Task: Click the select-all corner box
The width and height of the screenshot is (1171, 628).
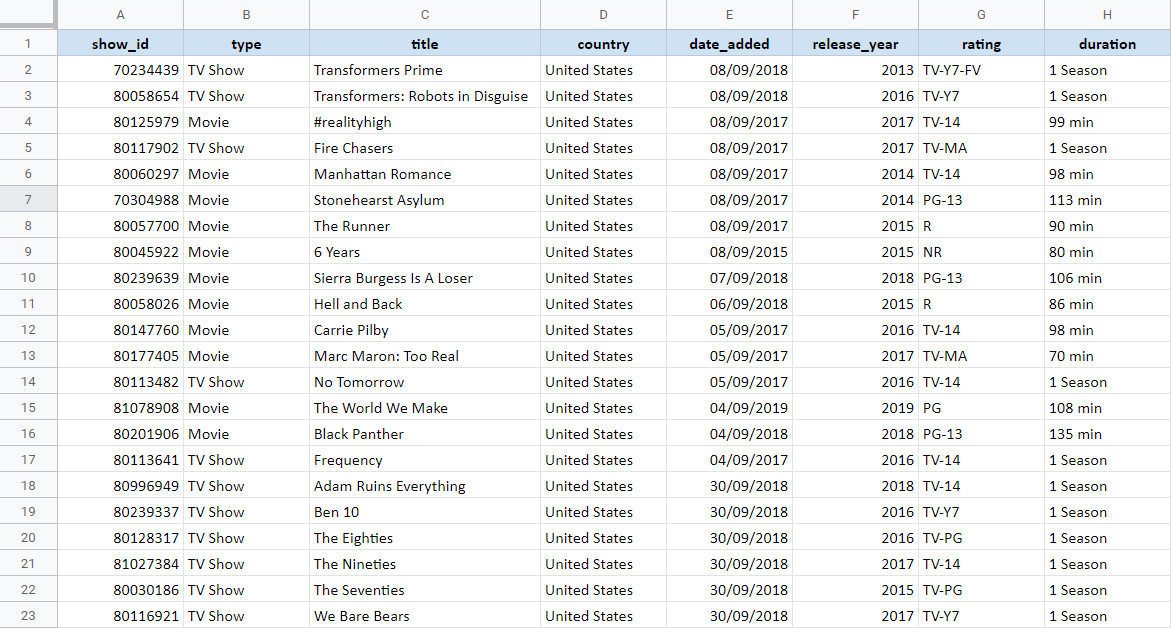Action: (28, 14)
